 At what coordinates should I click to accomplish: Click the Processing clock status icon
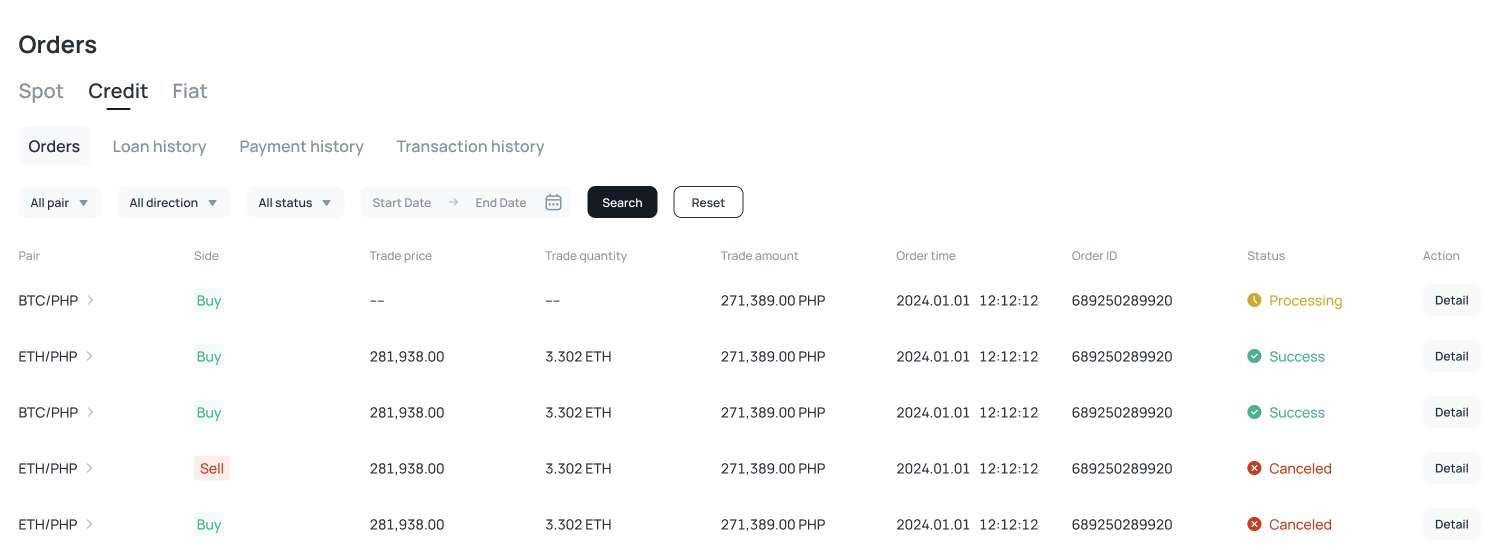click(x=1254, y=300)
